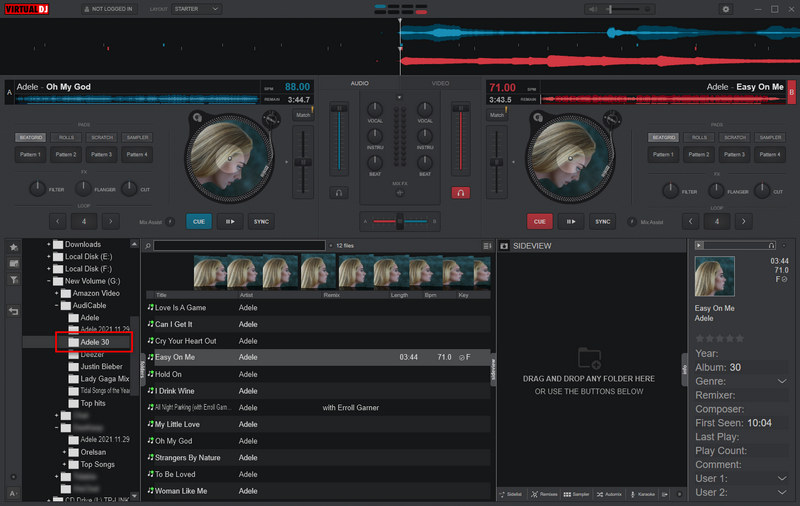Open the User 1 dropdown arrow
The width and height of the screenshot is (800, 506).
782,478
